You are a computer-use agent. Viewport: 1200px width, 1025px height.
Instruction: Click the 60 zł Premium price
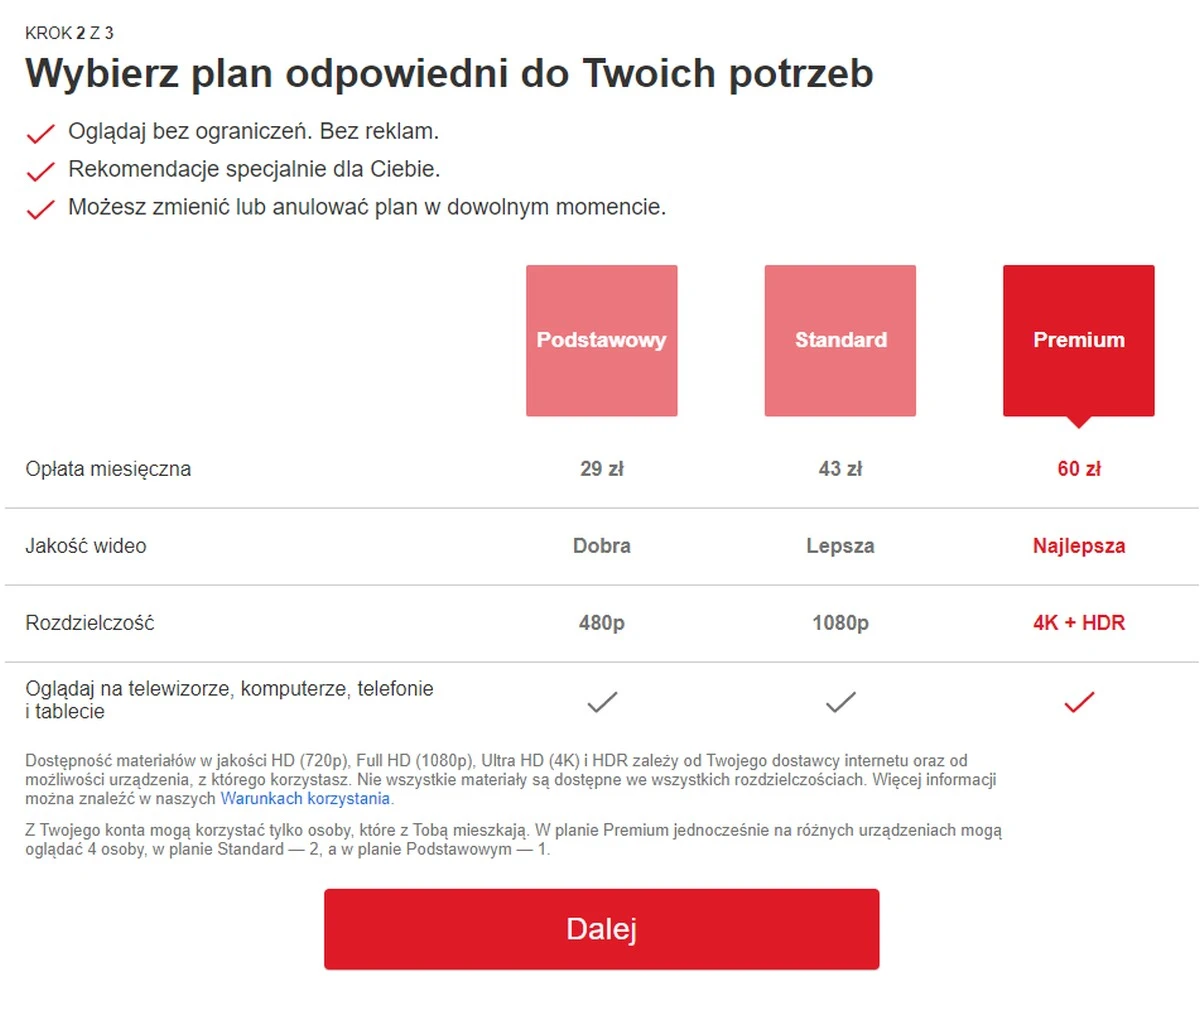1079,469
